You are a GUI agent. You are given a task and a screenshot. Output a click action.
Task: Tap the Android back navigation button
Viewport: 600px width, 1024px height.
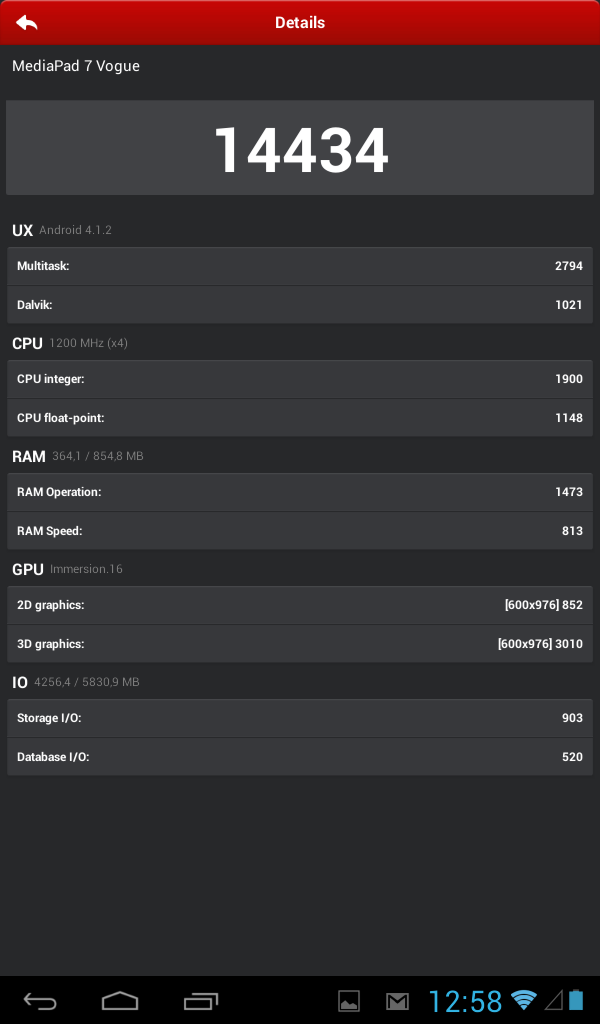tap(40, 1000)
